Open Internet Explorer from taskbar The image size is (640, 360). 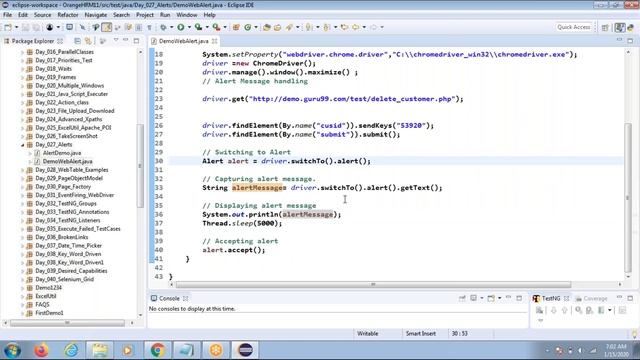click(x=71, y=350)
